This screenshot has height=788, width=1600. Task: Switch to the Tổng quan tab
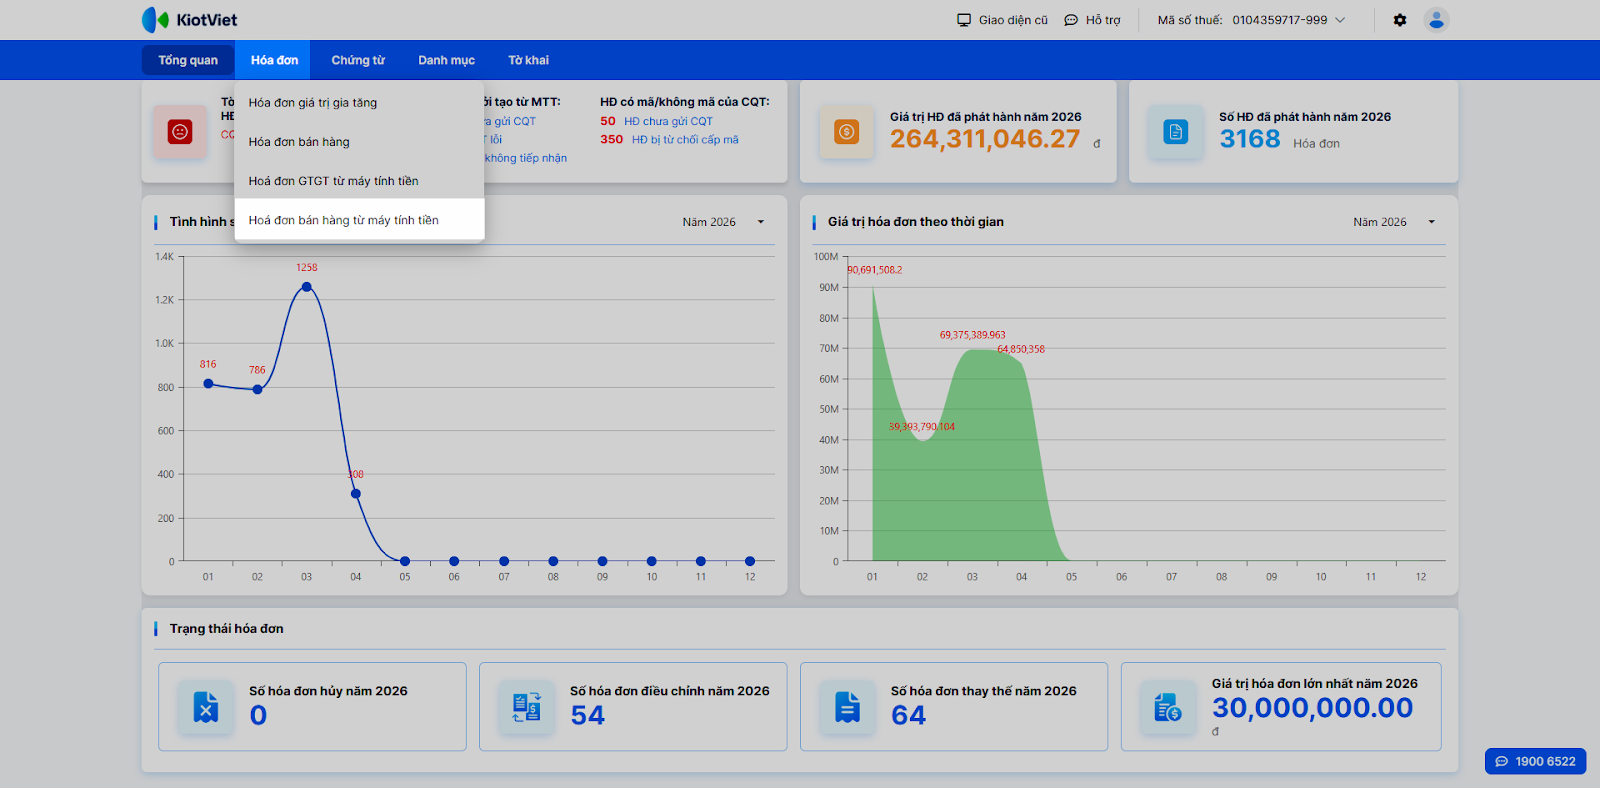[x=188, y=60]
